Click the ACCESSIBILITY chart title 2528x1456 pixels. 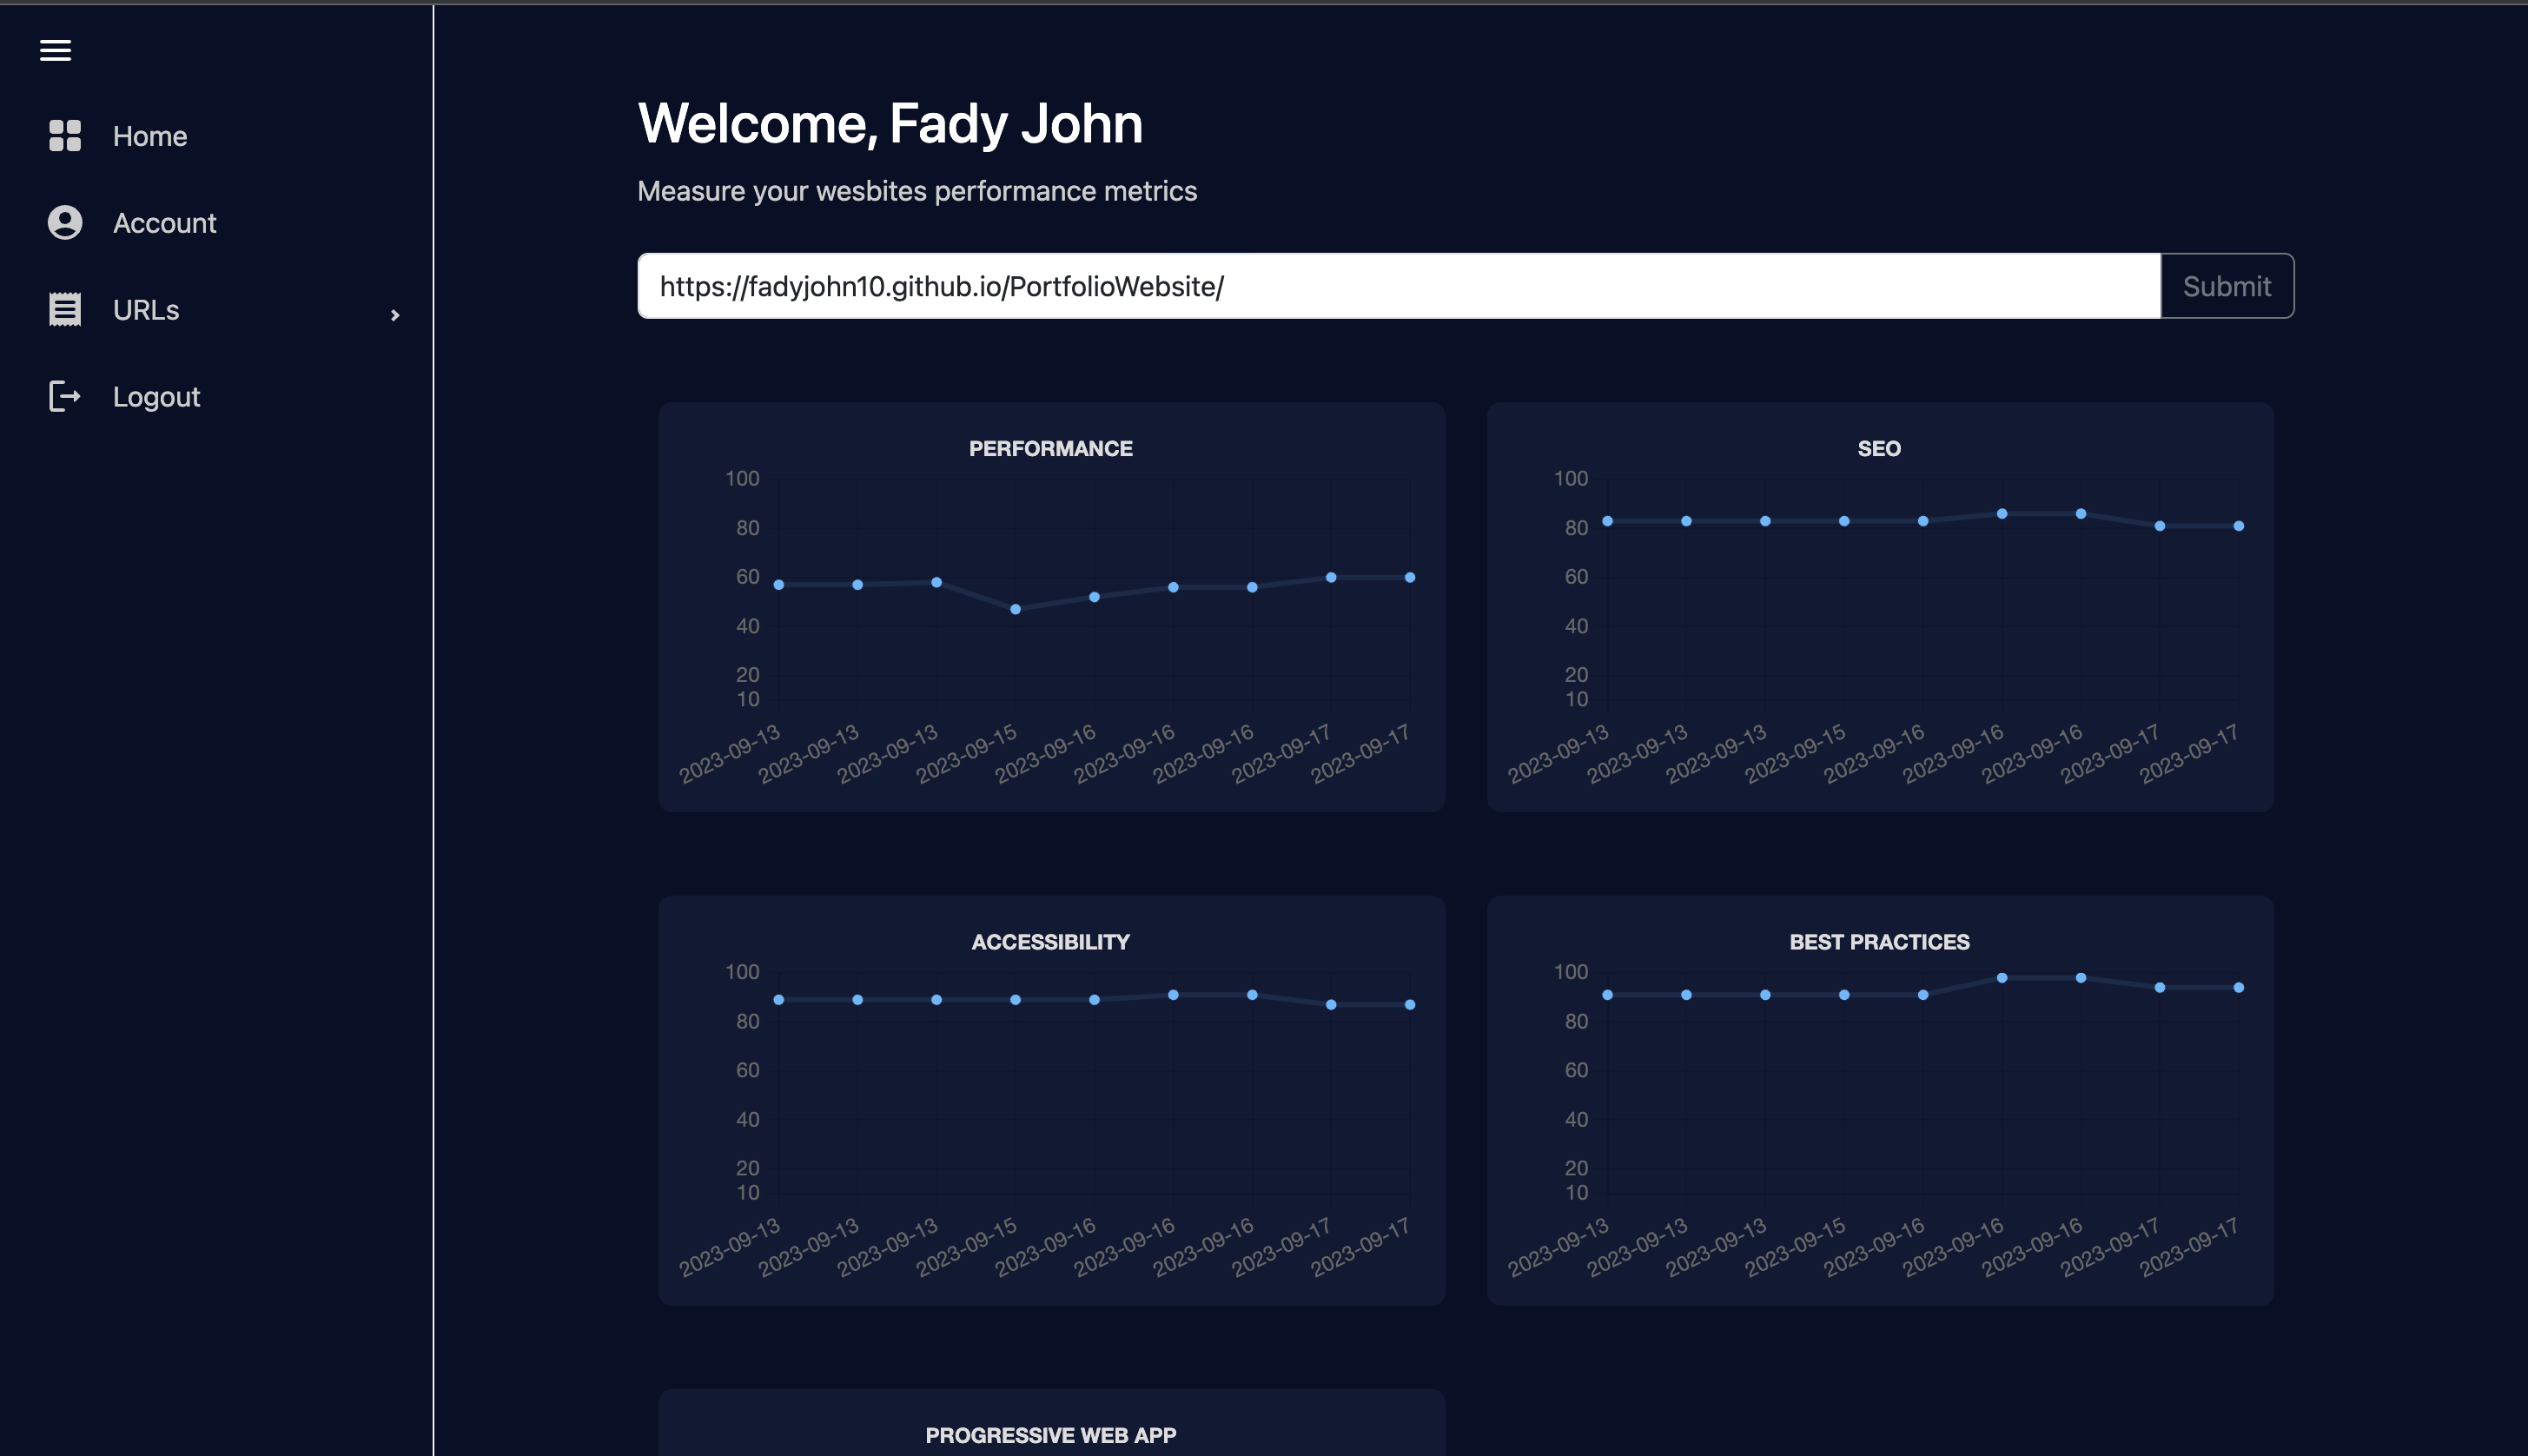(x=1050, y=941)
